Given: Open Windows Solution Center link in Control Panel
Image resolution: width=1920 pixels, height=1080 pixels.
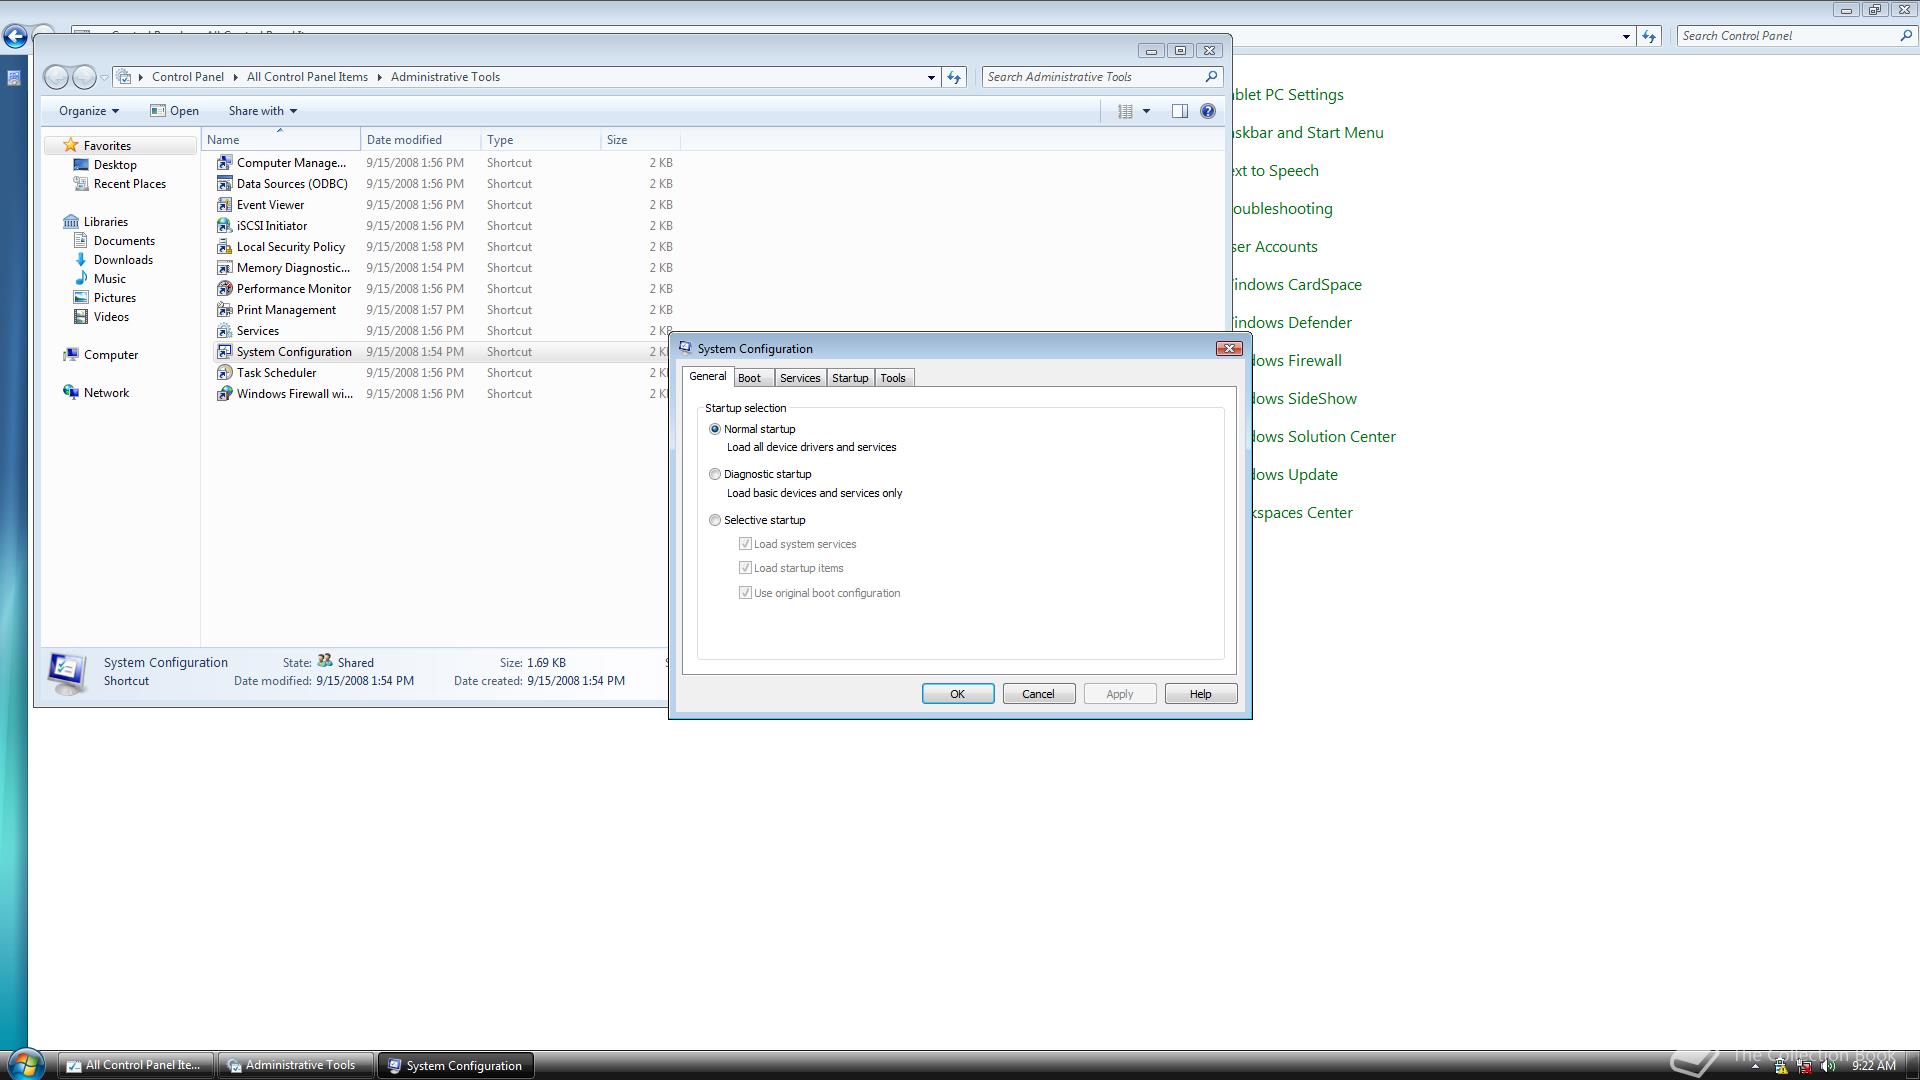Looking at the screenshot, I should coord(1323,437).
